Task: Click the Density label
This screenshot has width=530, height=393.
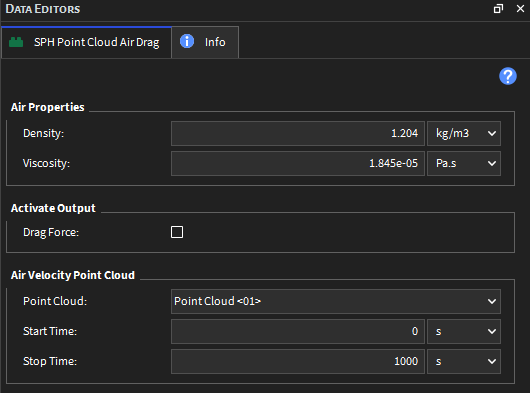Action: coord(43,133)
